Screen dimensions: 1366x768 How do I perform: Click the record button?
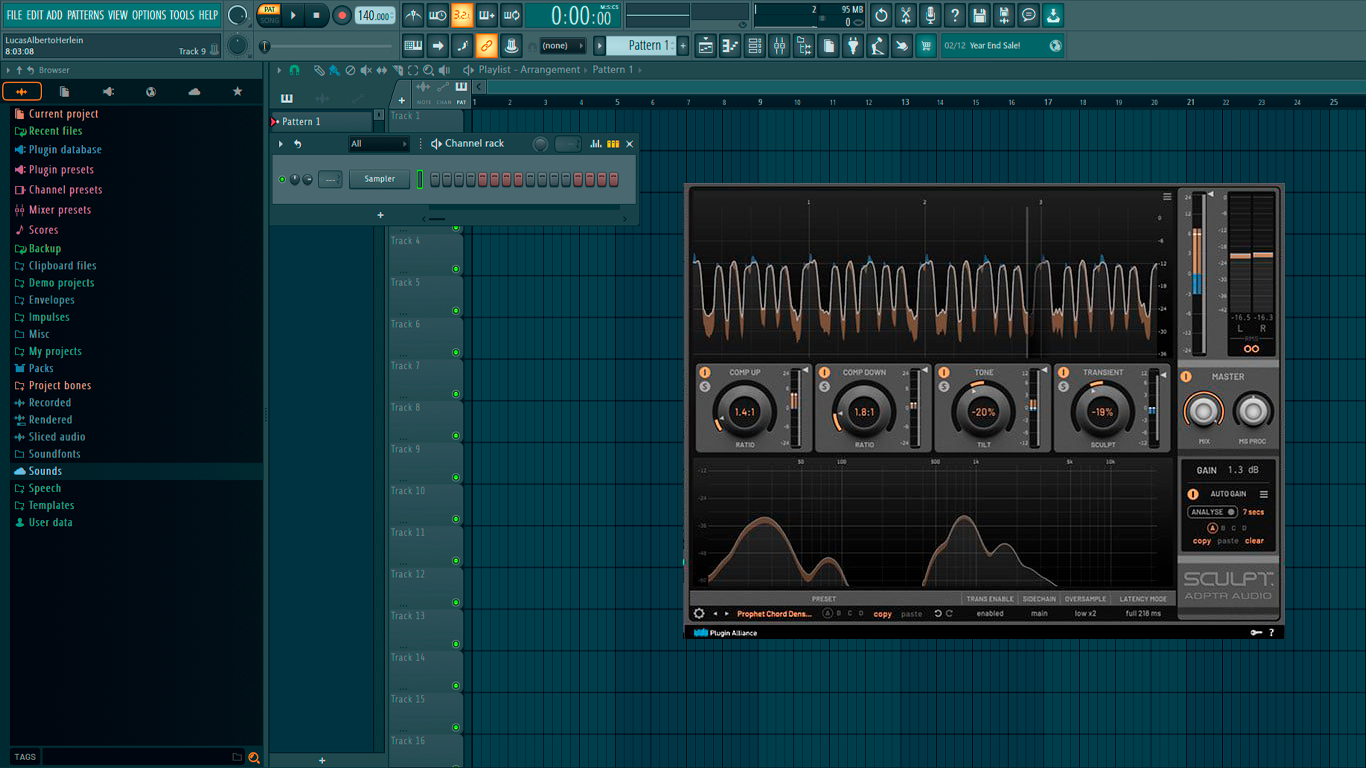(342, 15)
